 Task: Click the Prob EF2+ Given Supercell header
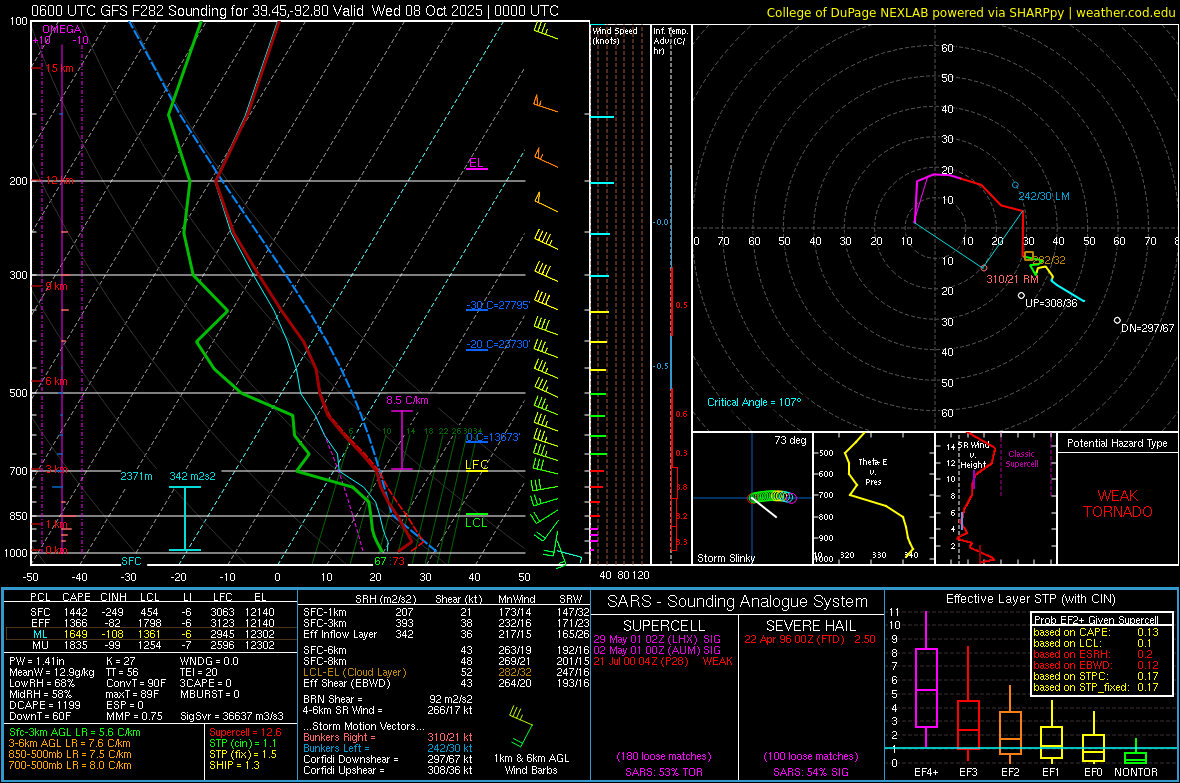click(x=1096, y=620)
